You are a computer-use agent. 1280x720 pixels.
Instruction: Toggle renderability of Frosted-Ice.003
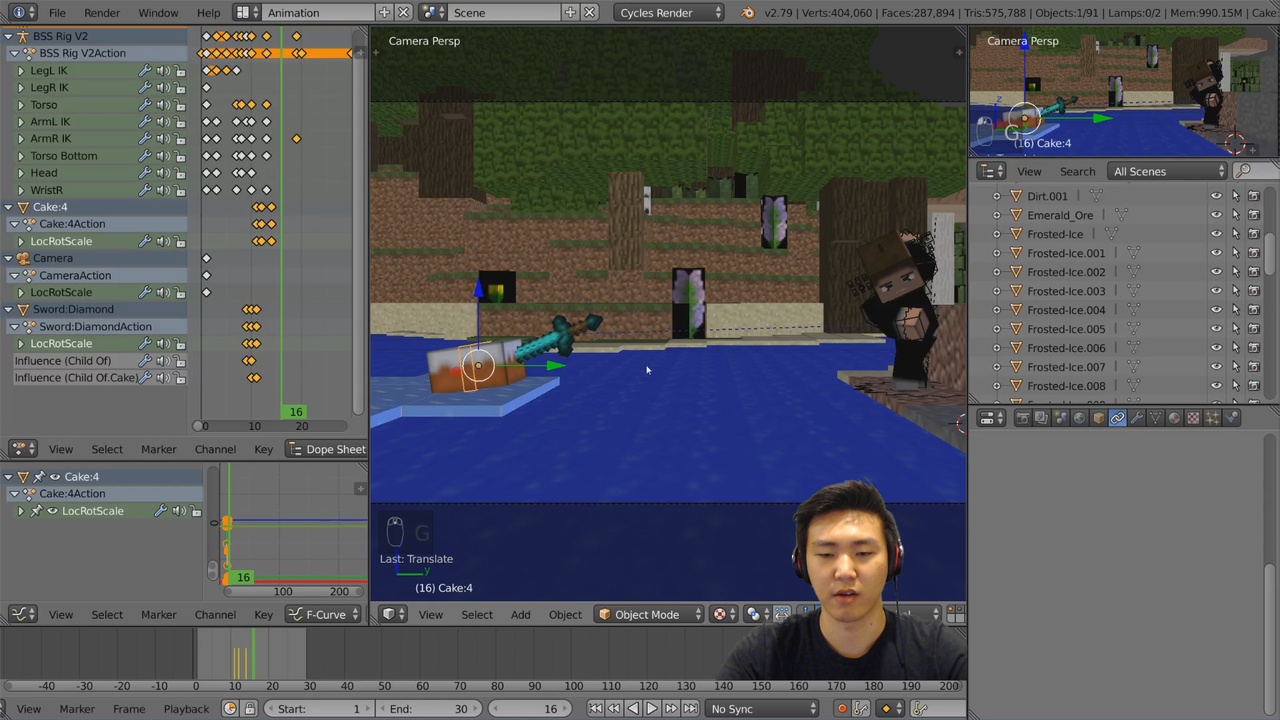point(1254,291)
